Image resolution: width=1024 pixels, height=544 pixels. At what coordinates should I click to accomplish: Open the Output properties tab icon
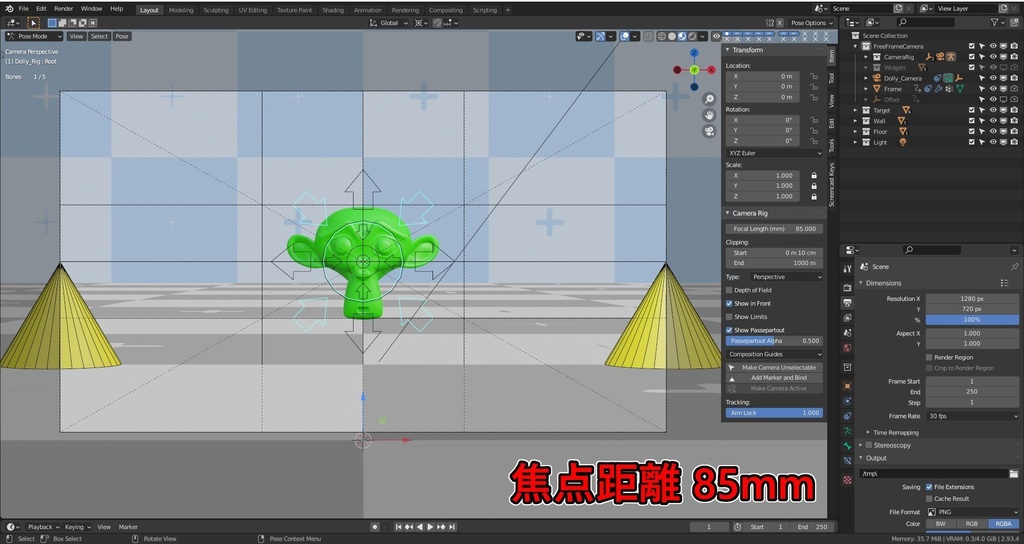(x=847, y=302)
